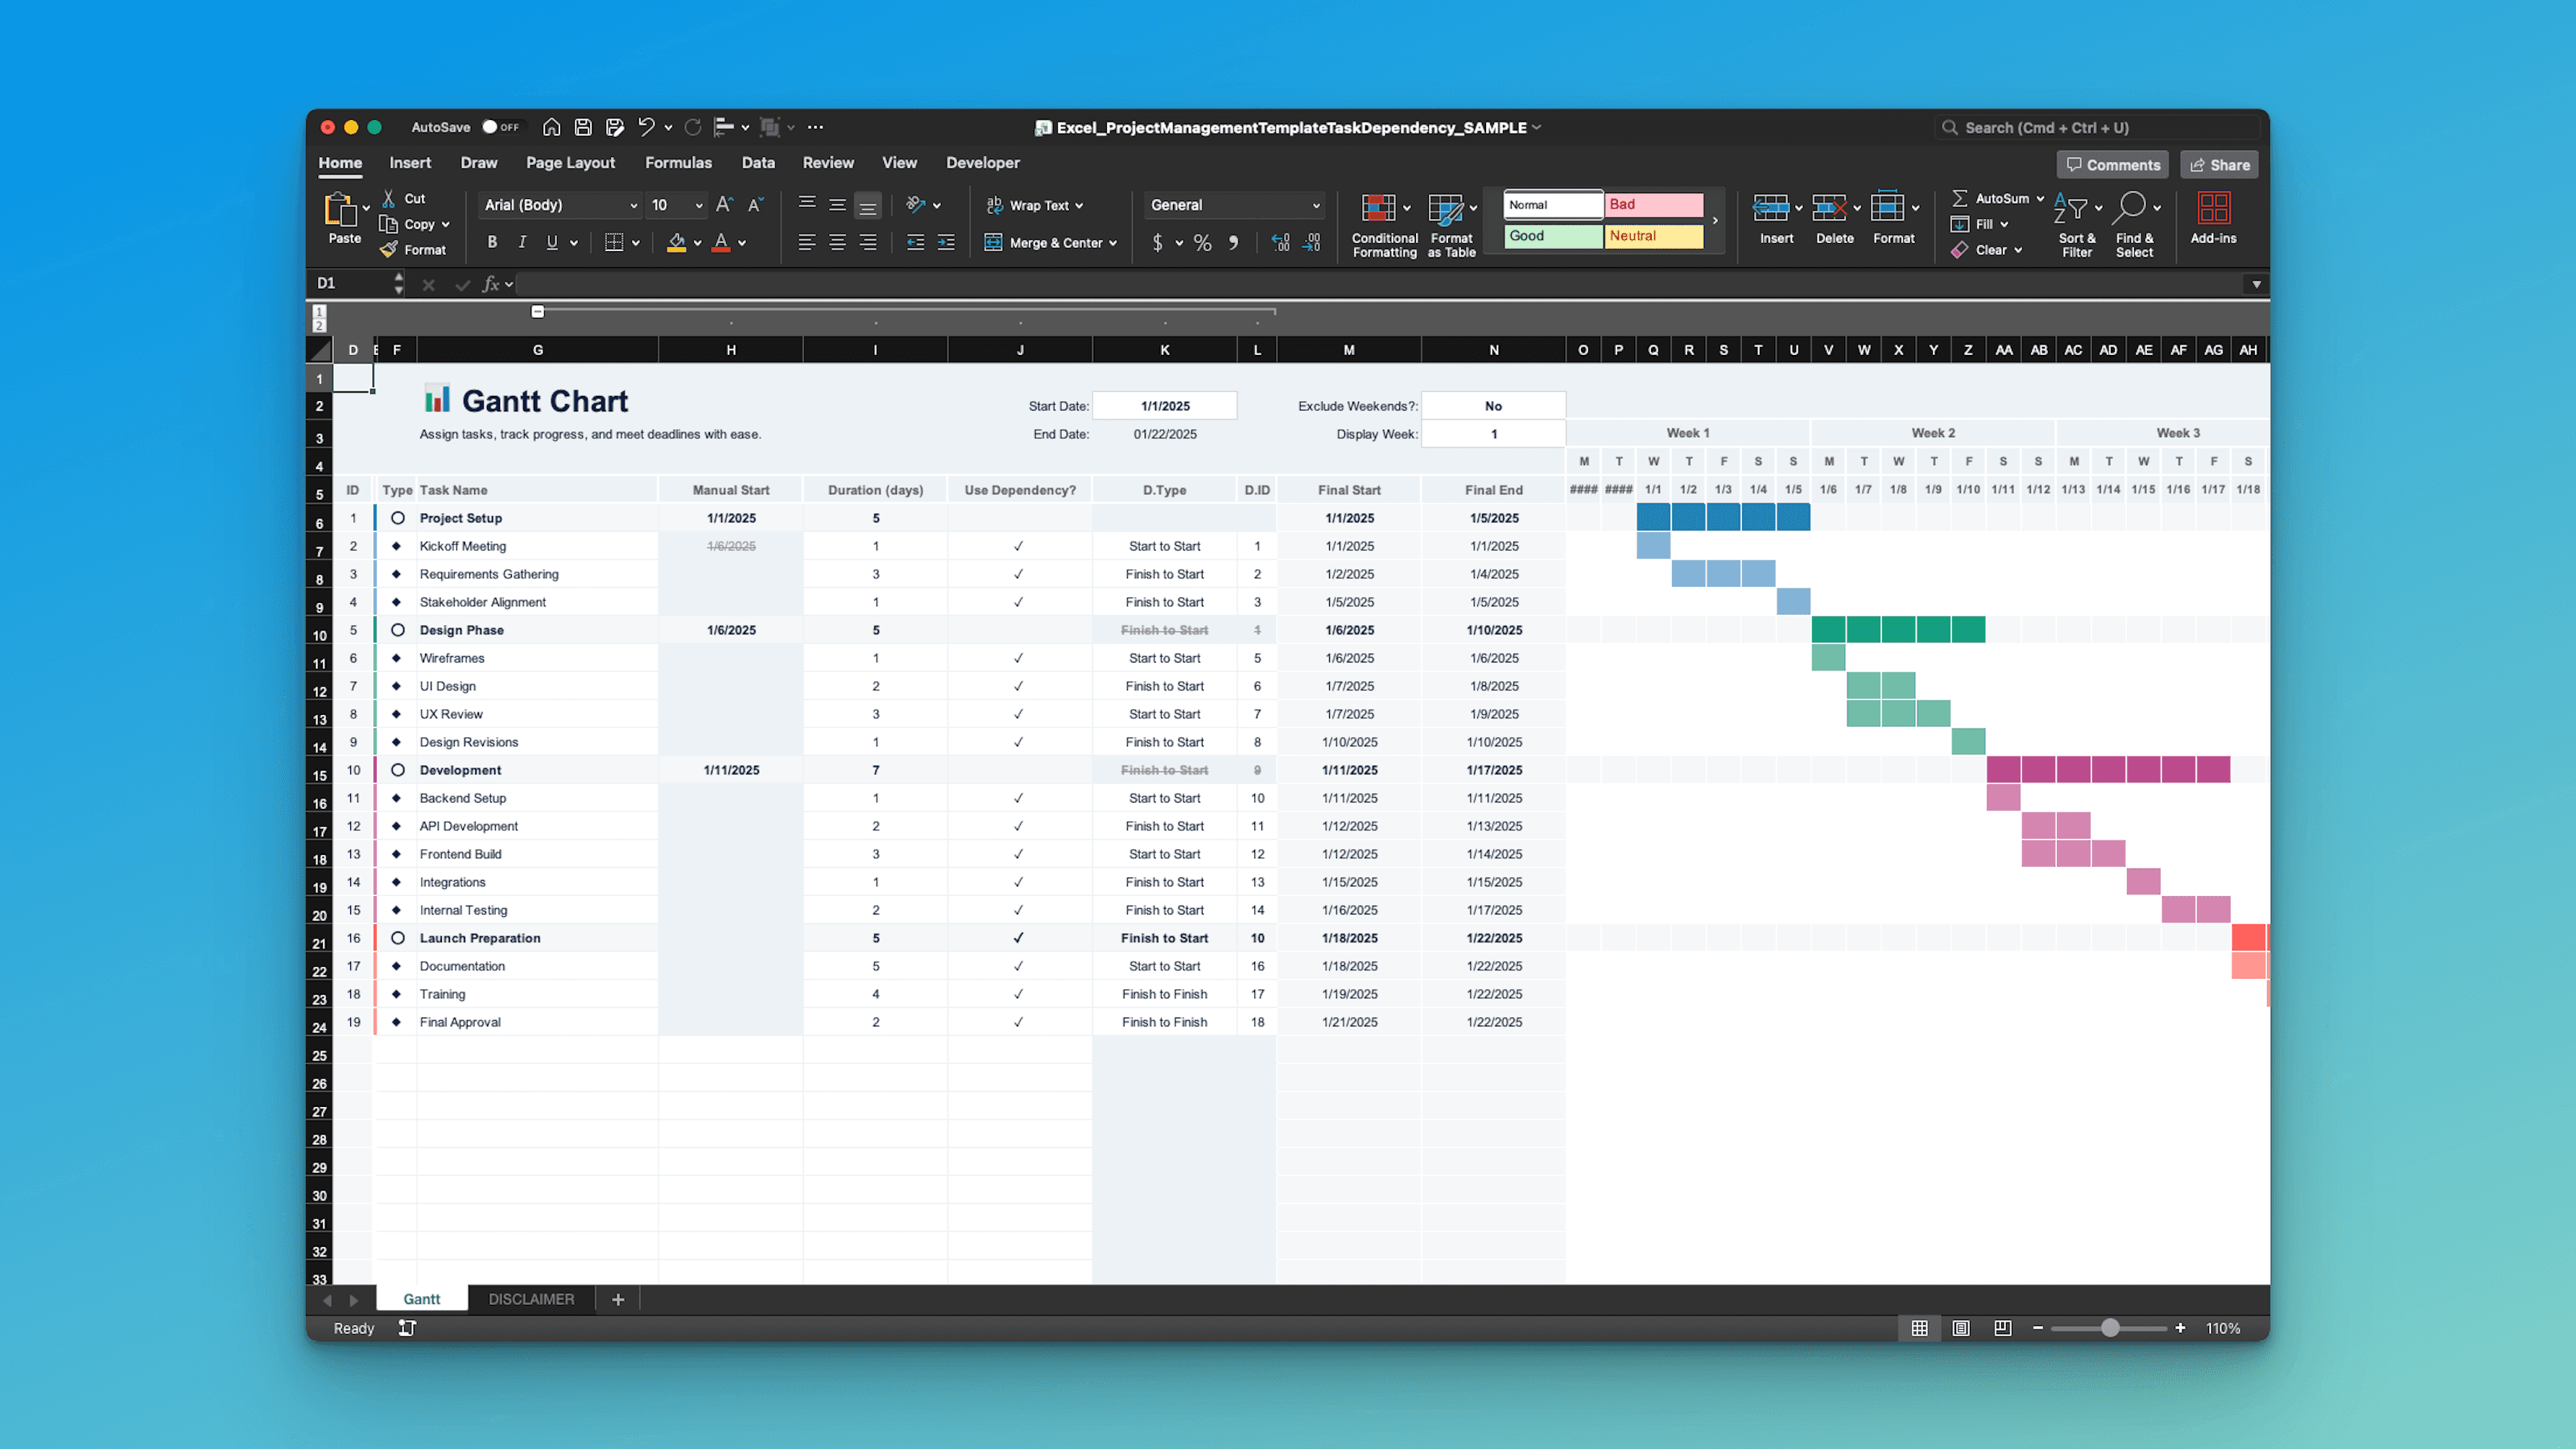Click the Share button

pyautogui.click(x=2219, y=164)
